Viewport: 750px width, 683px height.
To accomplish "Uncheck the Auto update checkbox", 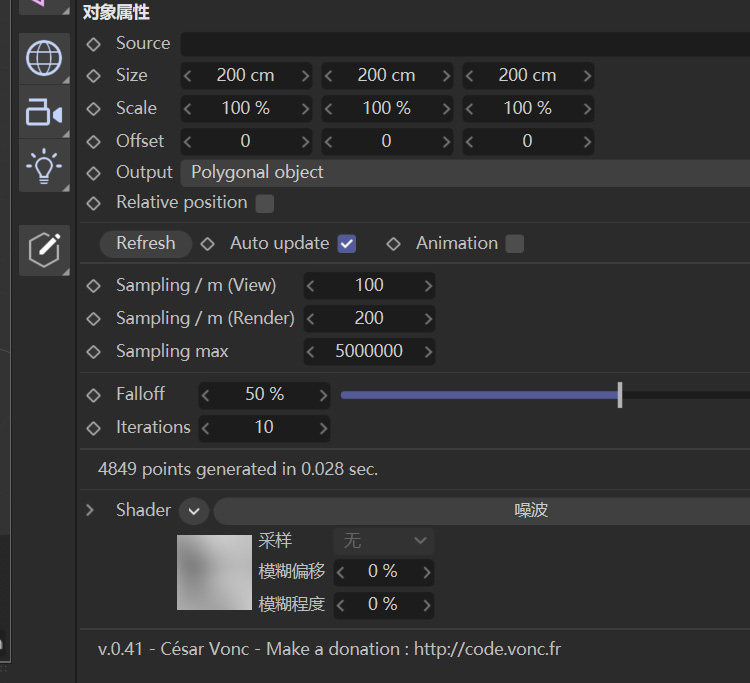I will click(x=347, y=244).
